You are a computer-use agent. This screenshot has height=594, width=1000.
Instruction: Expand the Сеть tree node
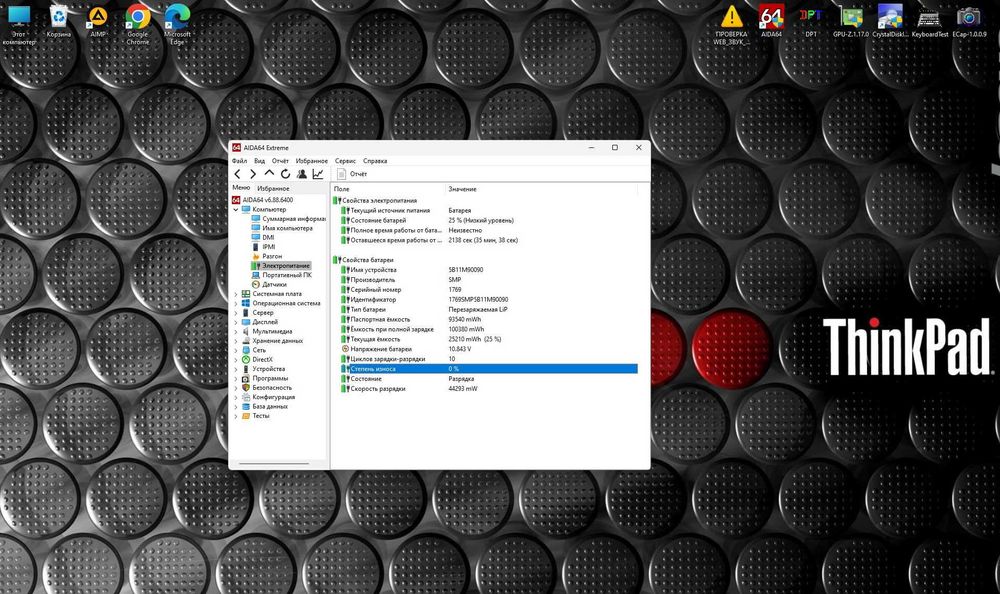point(235,350)
